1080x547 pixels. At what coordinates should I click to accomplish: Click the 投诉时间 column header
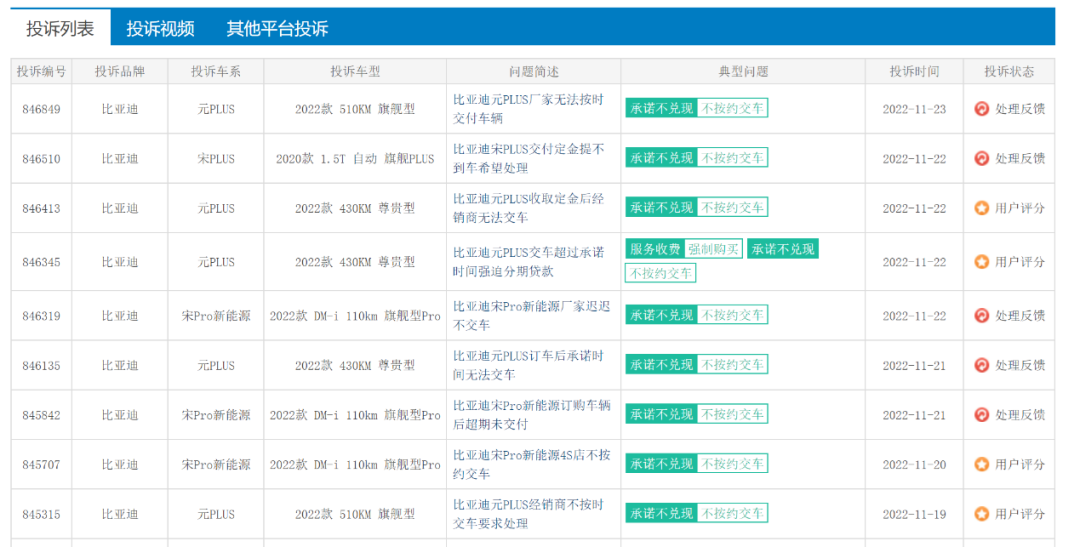pos(915,72)
